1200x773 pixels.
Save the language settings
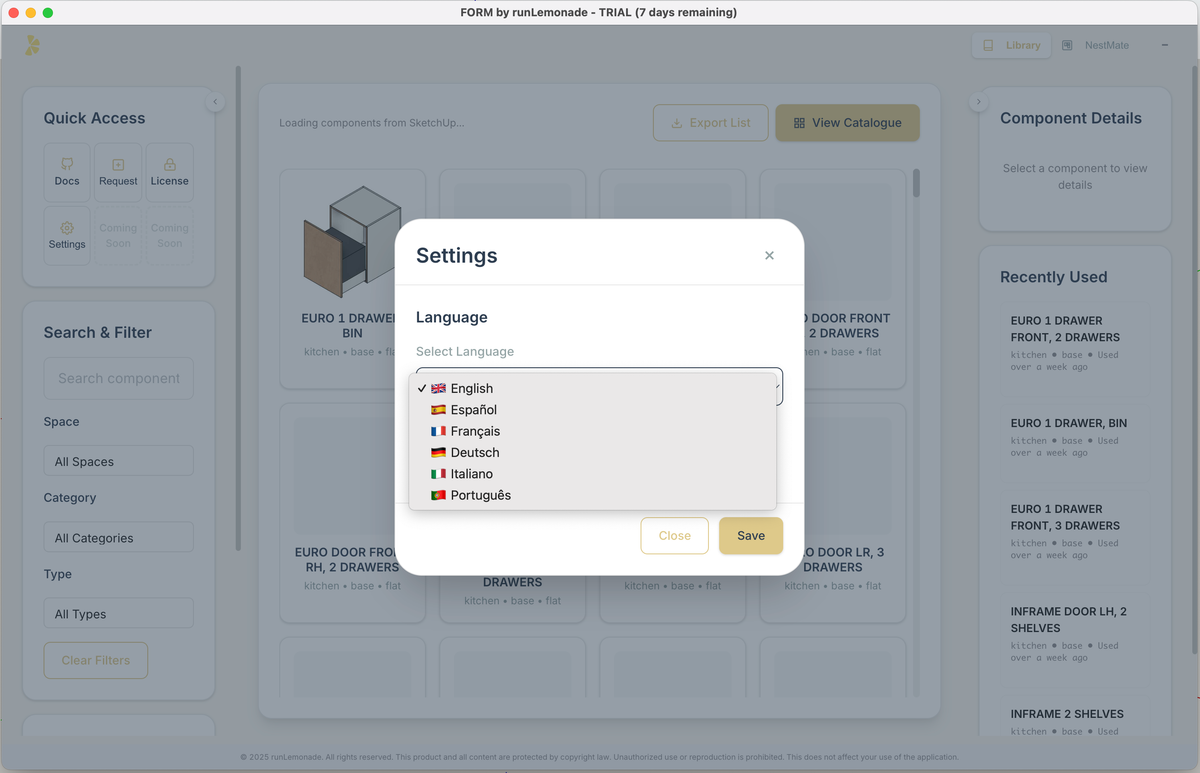750,536
